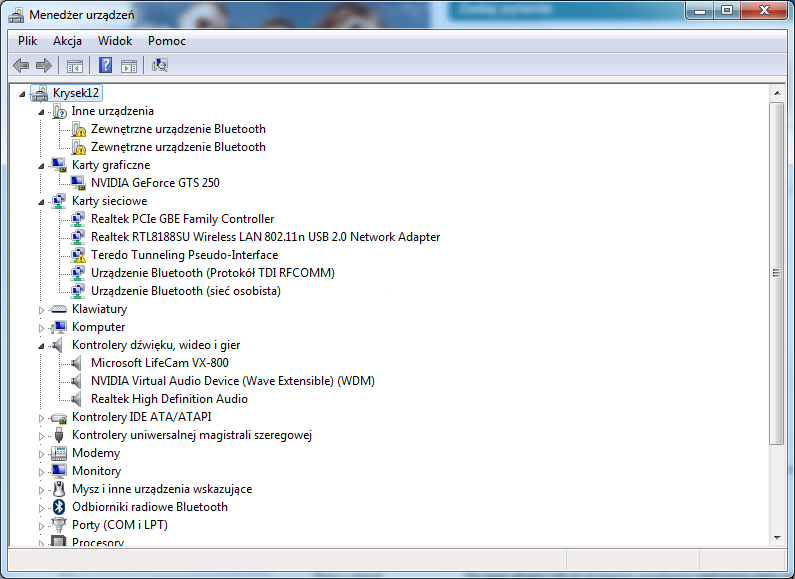Viewport: 795px width, 579px height.
Task: Click the Forward arrow toolbar icon
Action: [44, 65]
